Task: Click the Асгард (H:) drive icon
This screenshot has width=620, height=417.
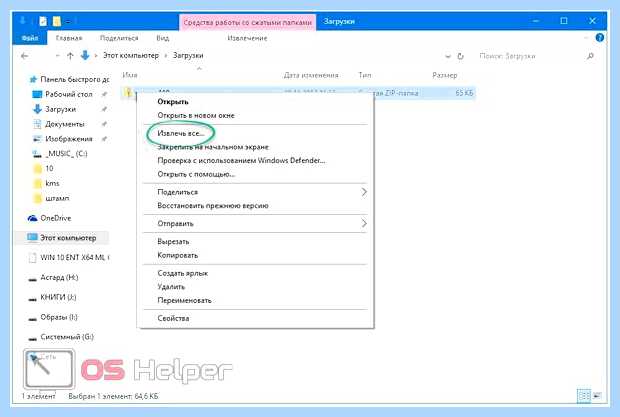Action: point(32,278)
